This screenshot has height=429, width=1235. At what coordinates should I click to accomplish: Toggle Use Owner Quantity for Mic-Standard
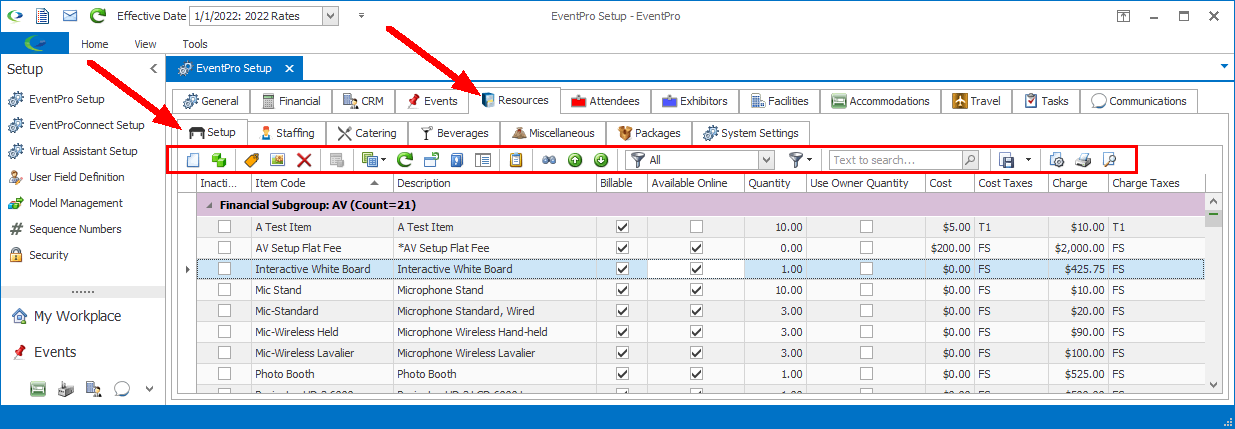click(866, 311)
